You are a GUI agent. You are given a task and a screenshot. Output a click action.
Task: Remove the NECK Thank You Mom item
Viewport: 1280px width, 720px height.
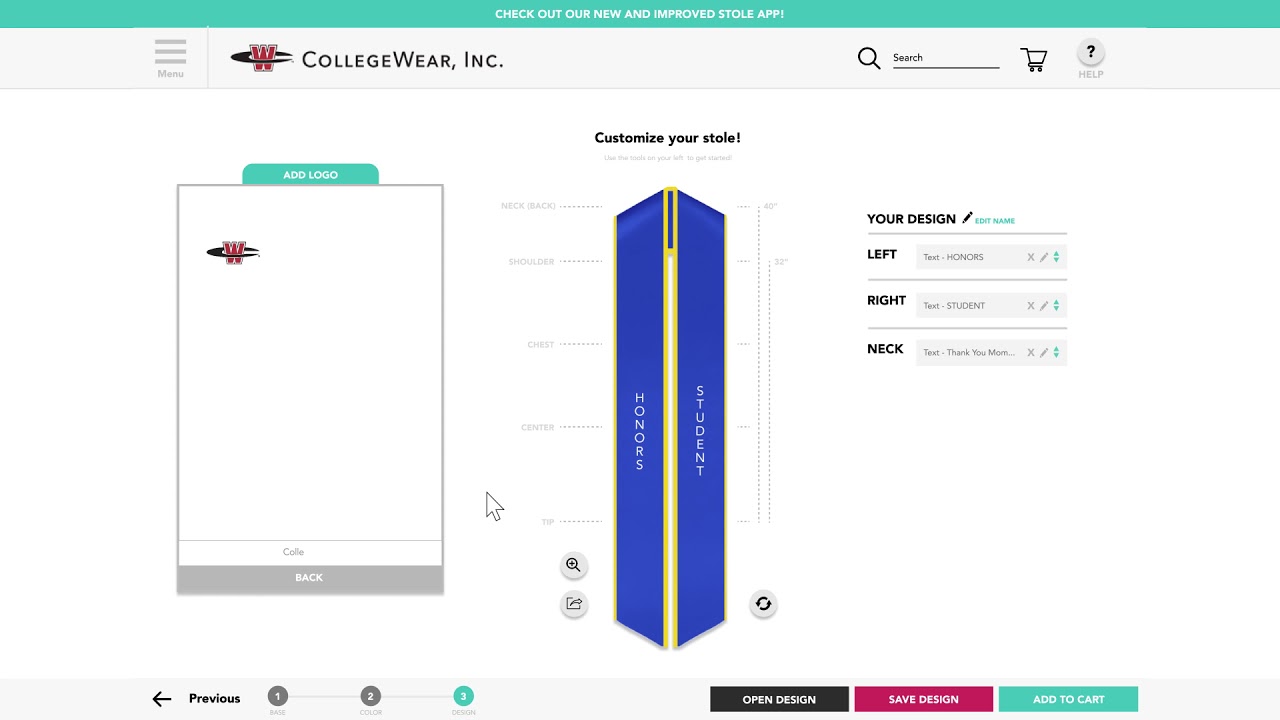click(1031, 352)
